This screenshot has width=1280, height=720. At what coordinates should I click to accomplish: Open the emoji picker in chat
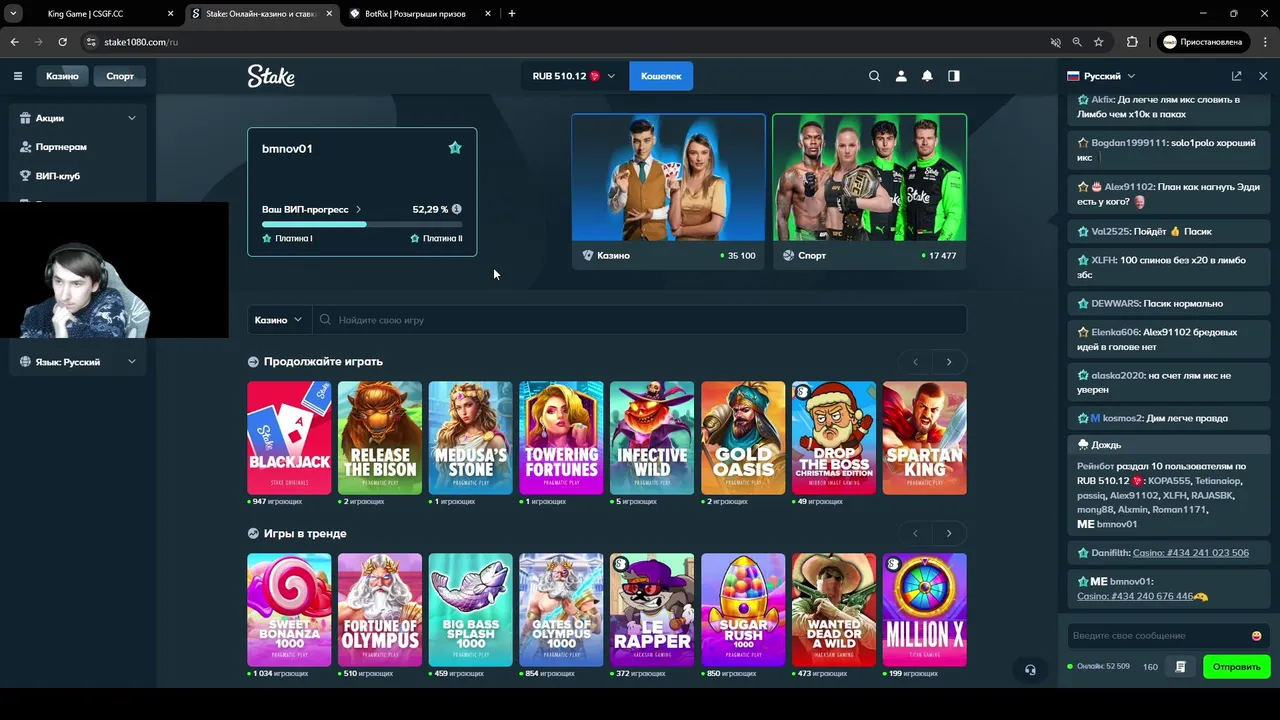1256,636
